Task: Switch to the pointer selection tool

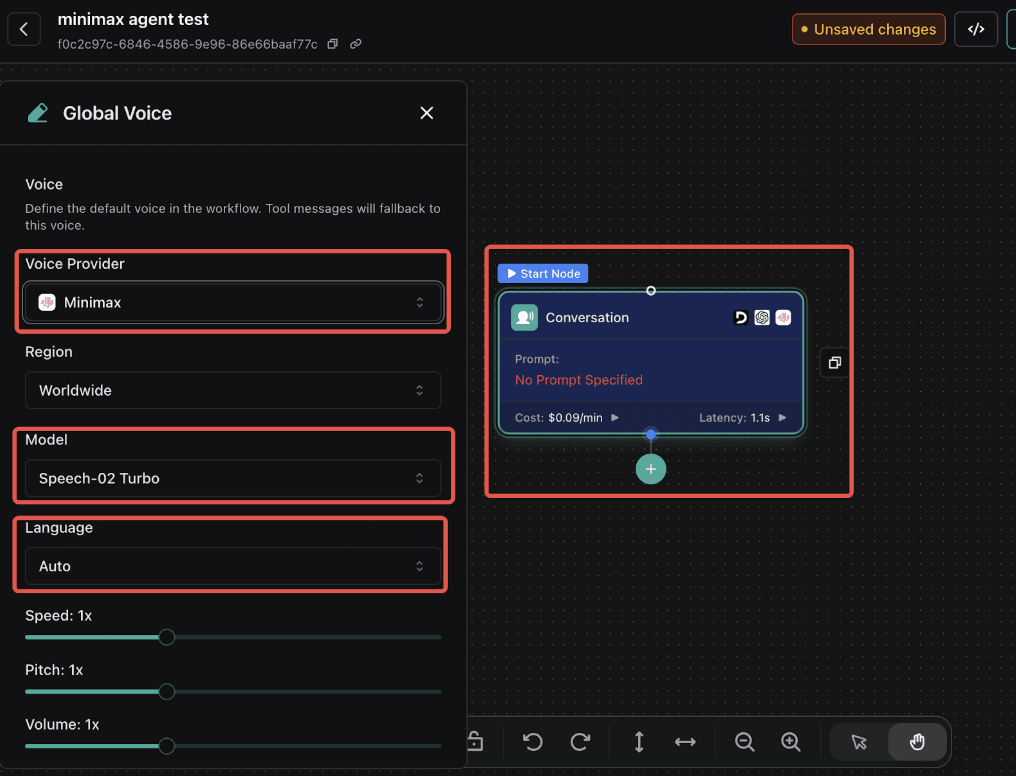Action: point(859,741)
